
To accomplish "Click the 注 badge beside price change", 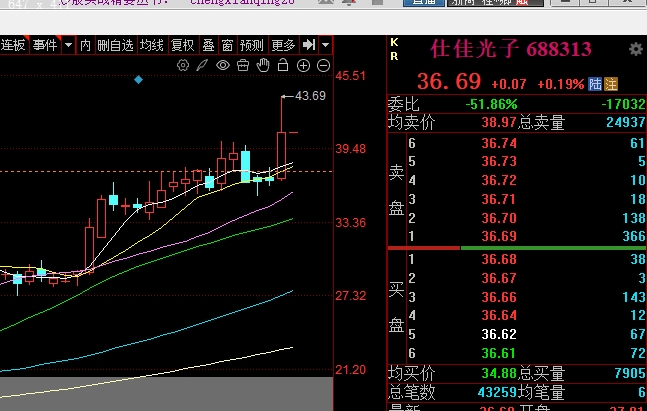I will (611, 84).
